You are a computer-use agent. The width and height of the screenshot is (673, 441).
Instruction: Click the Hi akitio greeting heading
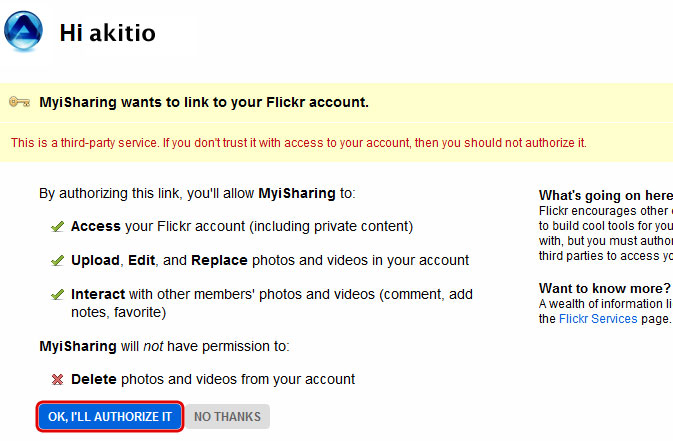(107, 32)
